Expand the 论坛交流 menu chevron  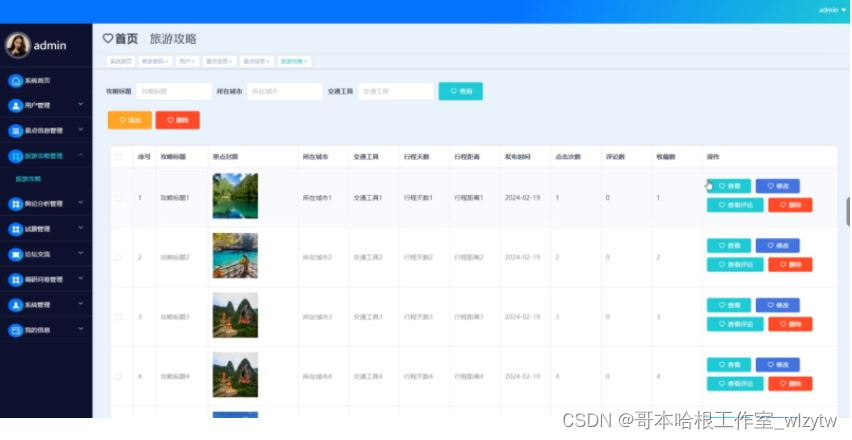[x=81, y=253]
